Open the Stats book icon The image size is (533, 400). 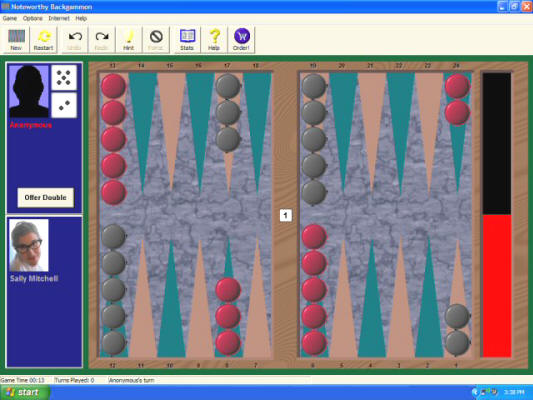pyautogui.click(x=187, y=40)
